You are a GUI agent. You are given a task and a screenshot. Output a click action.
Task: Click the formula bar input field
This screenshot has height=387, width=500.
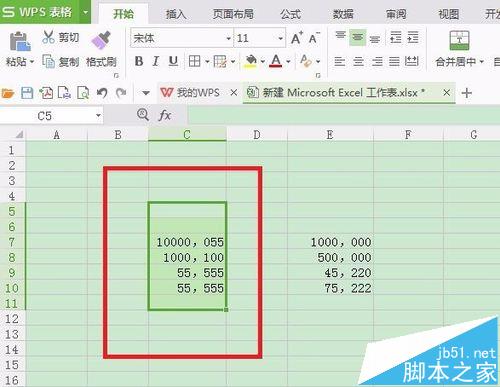coord(343,115)
